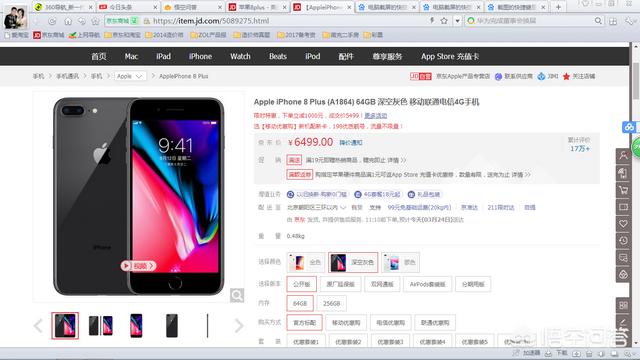Open the shopping cart sidebar icon
The image size is (640, 360).
pos(623,190)
